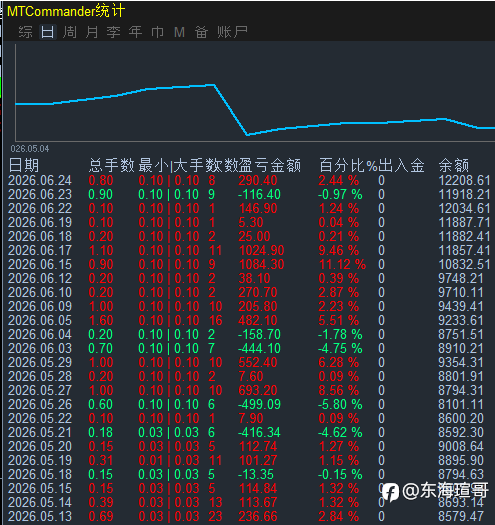Click the percentage 9.46 %
This screenshot has height=525, width=495.
tap(339, 250)
